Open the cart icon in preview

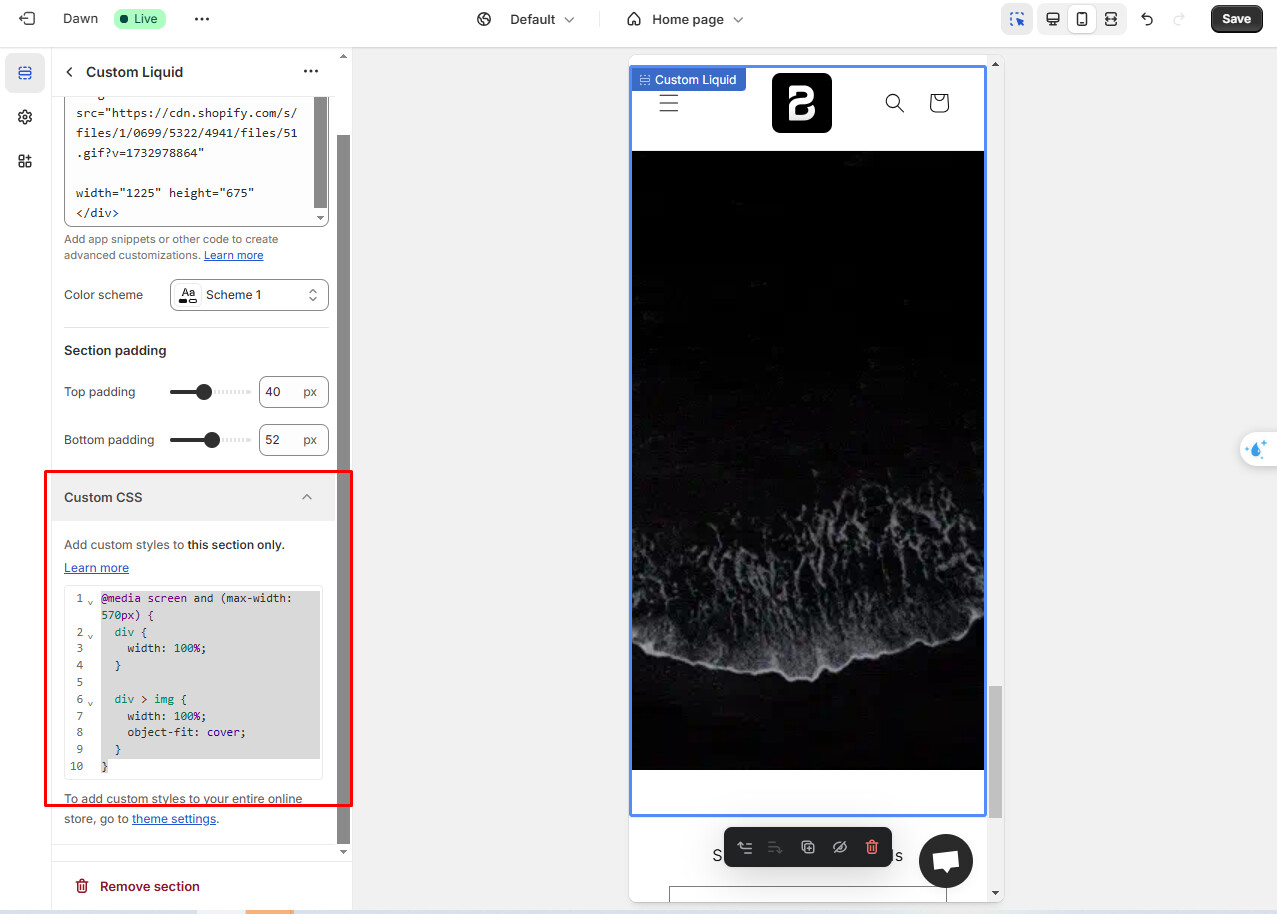point(939,103)
